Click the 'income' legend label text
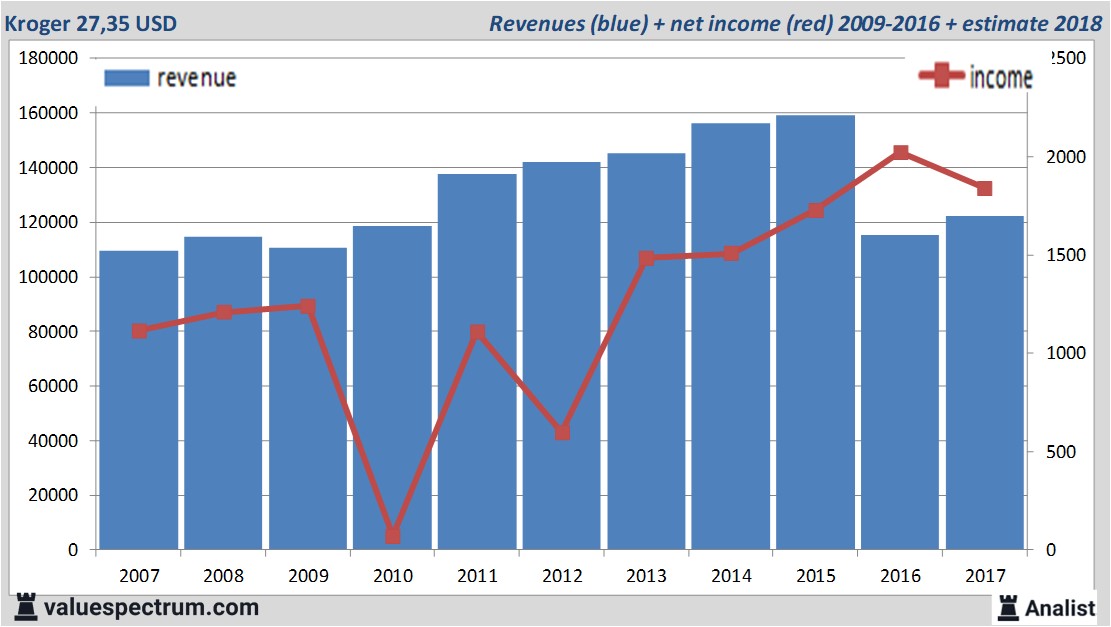The image size is (1111, 627). [1001, 77]
